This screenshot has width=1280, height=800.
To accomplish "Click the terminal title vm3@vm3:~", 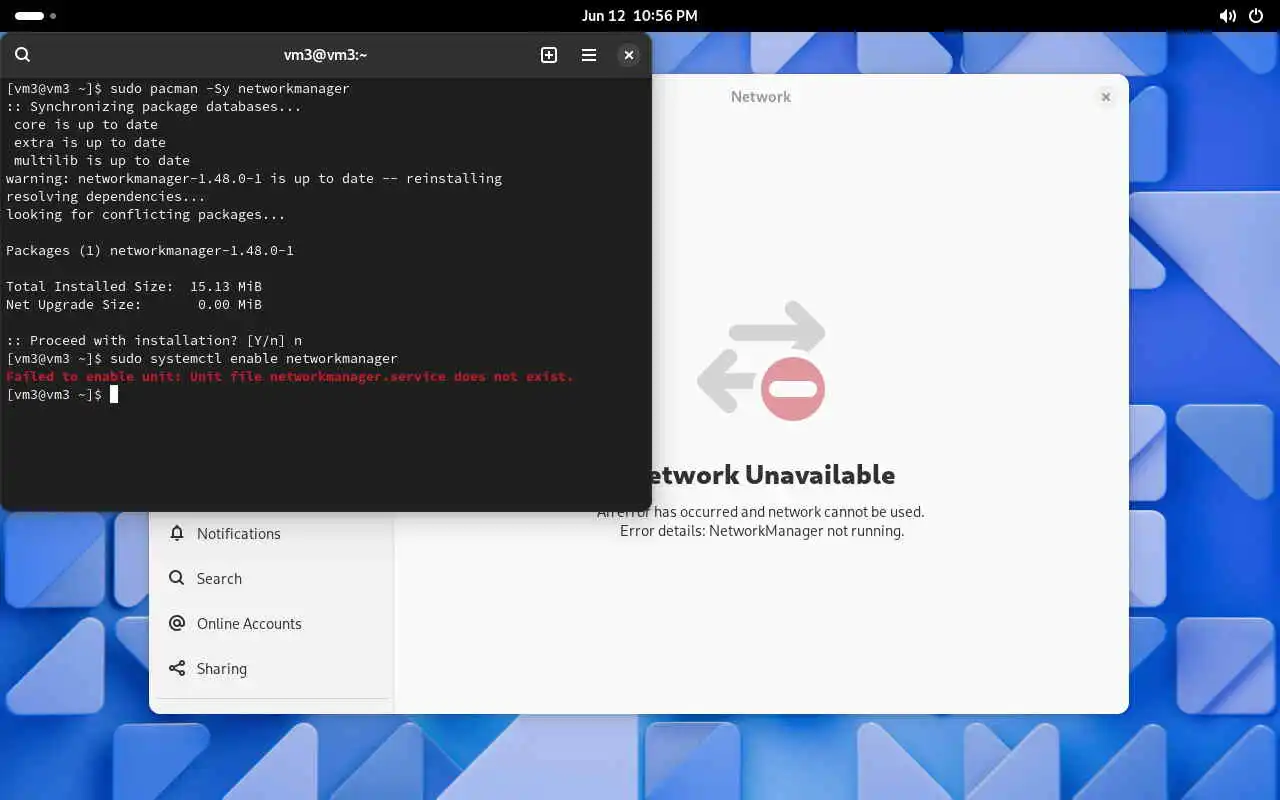I will click(326, 55).
